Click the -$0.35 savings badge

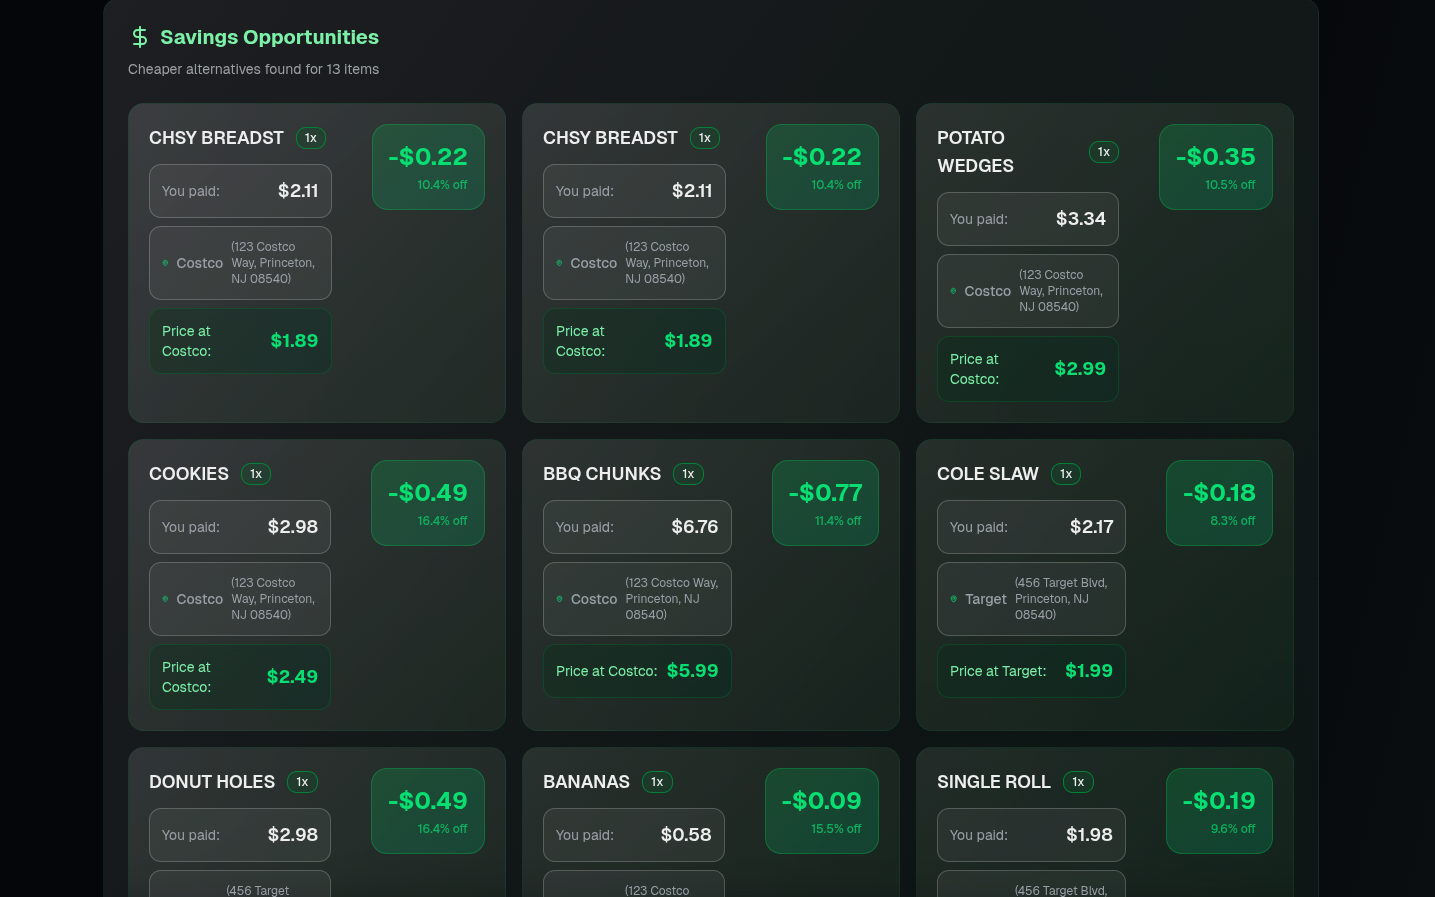click(1216, 167)
